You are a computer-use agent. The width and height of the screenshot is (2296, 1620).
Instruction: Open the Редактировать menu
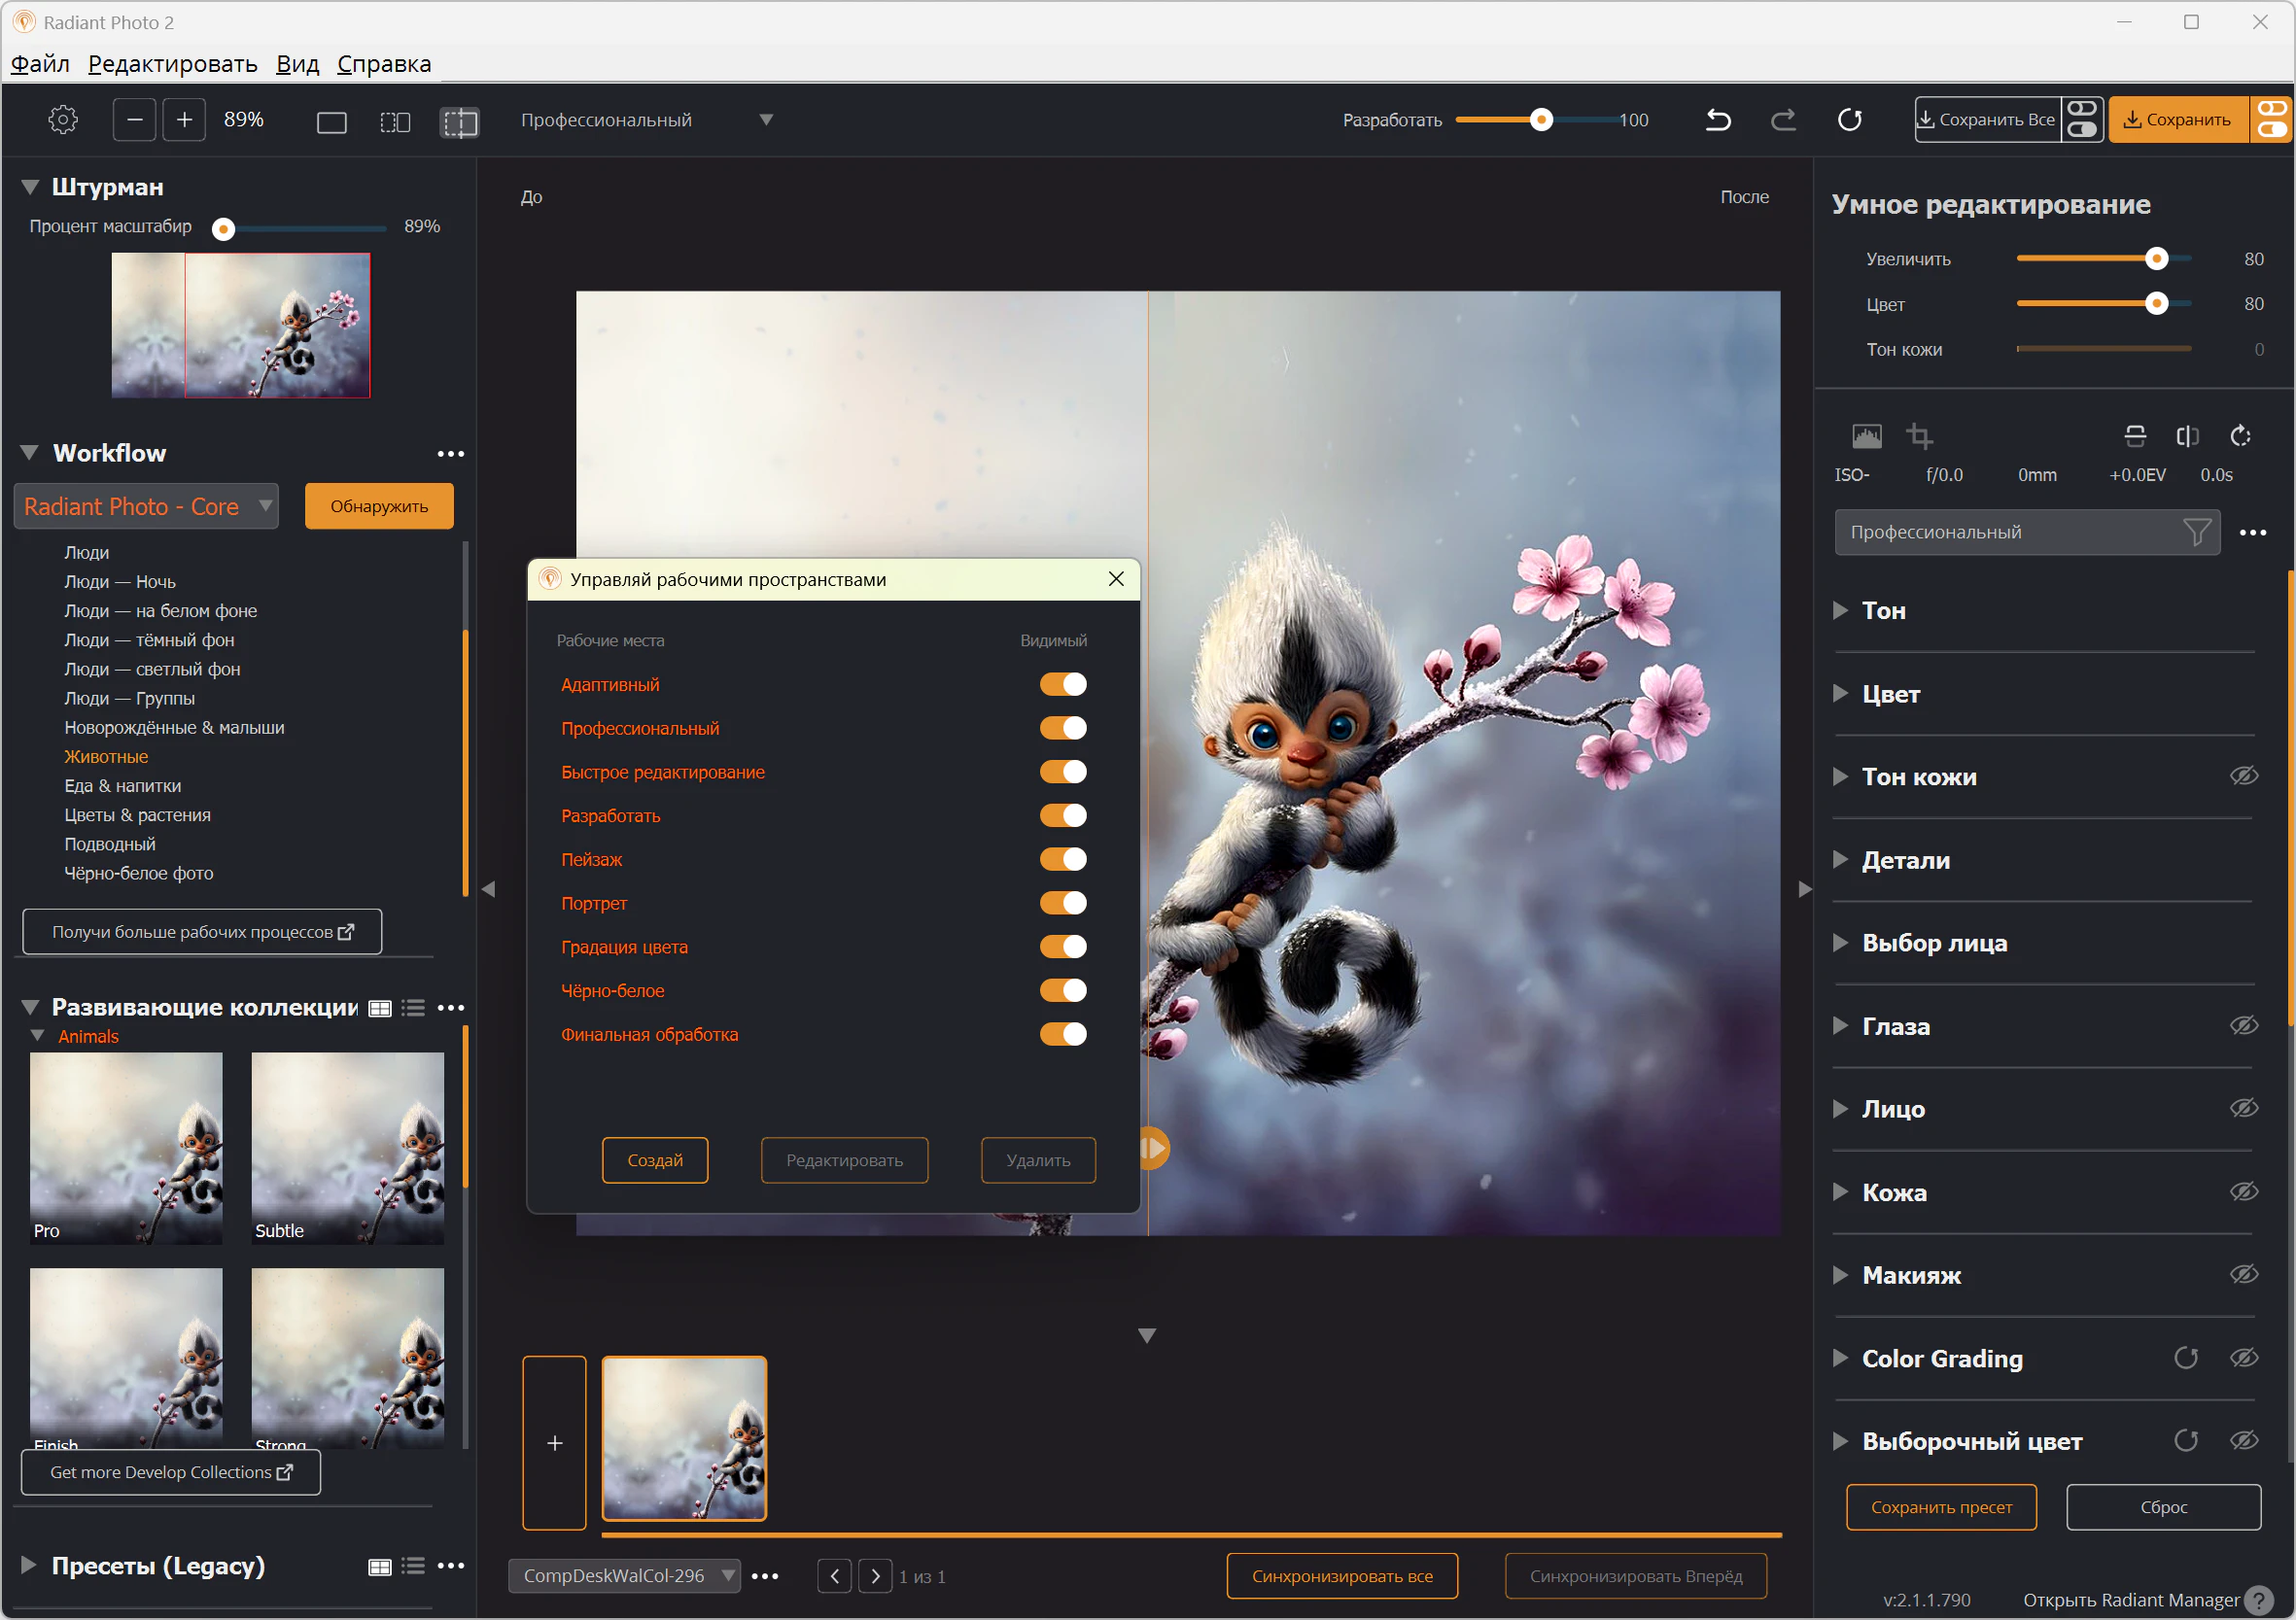172,64
